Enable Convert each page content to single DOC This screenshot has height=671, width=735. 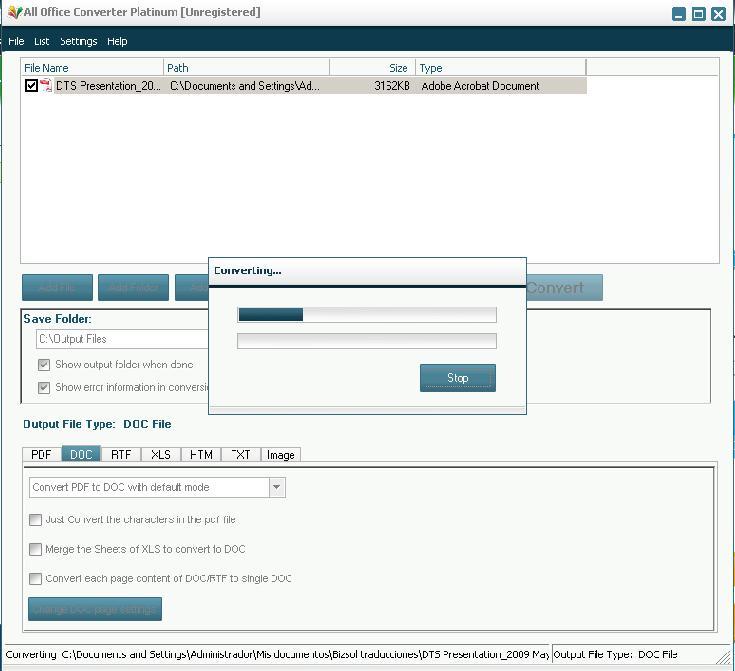point(35,579)
